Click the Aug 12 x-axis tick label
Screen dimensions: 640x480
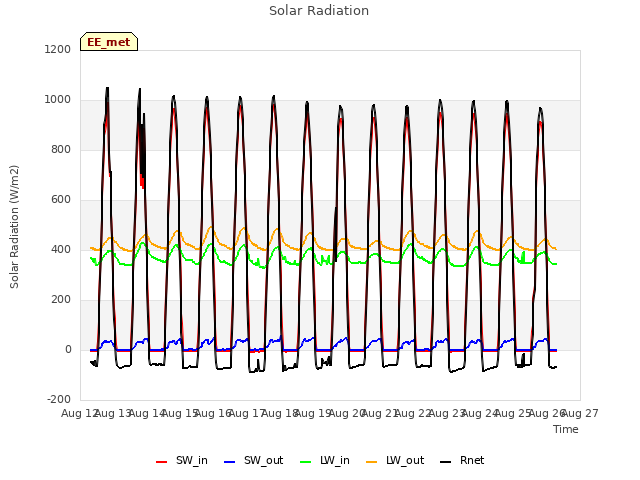point(79,413)
